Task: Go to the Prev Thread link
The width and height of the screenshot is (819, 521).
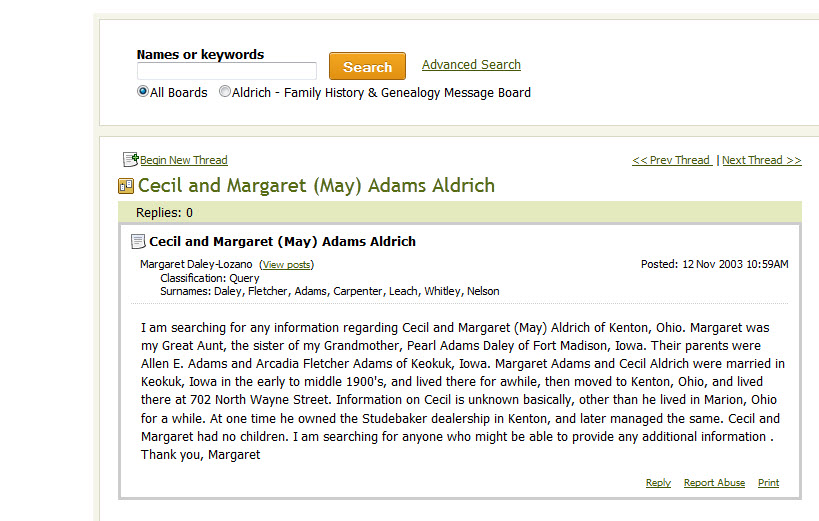Action: coord(672,160)
